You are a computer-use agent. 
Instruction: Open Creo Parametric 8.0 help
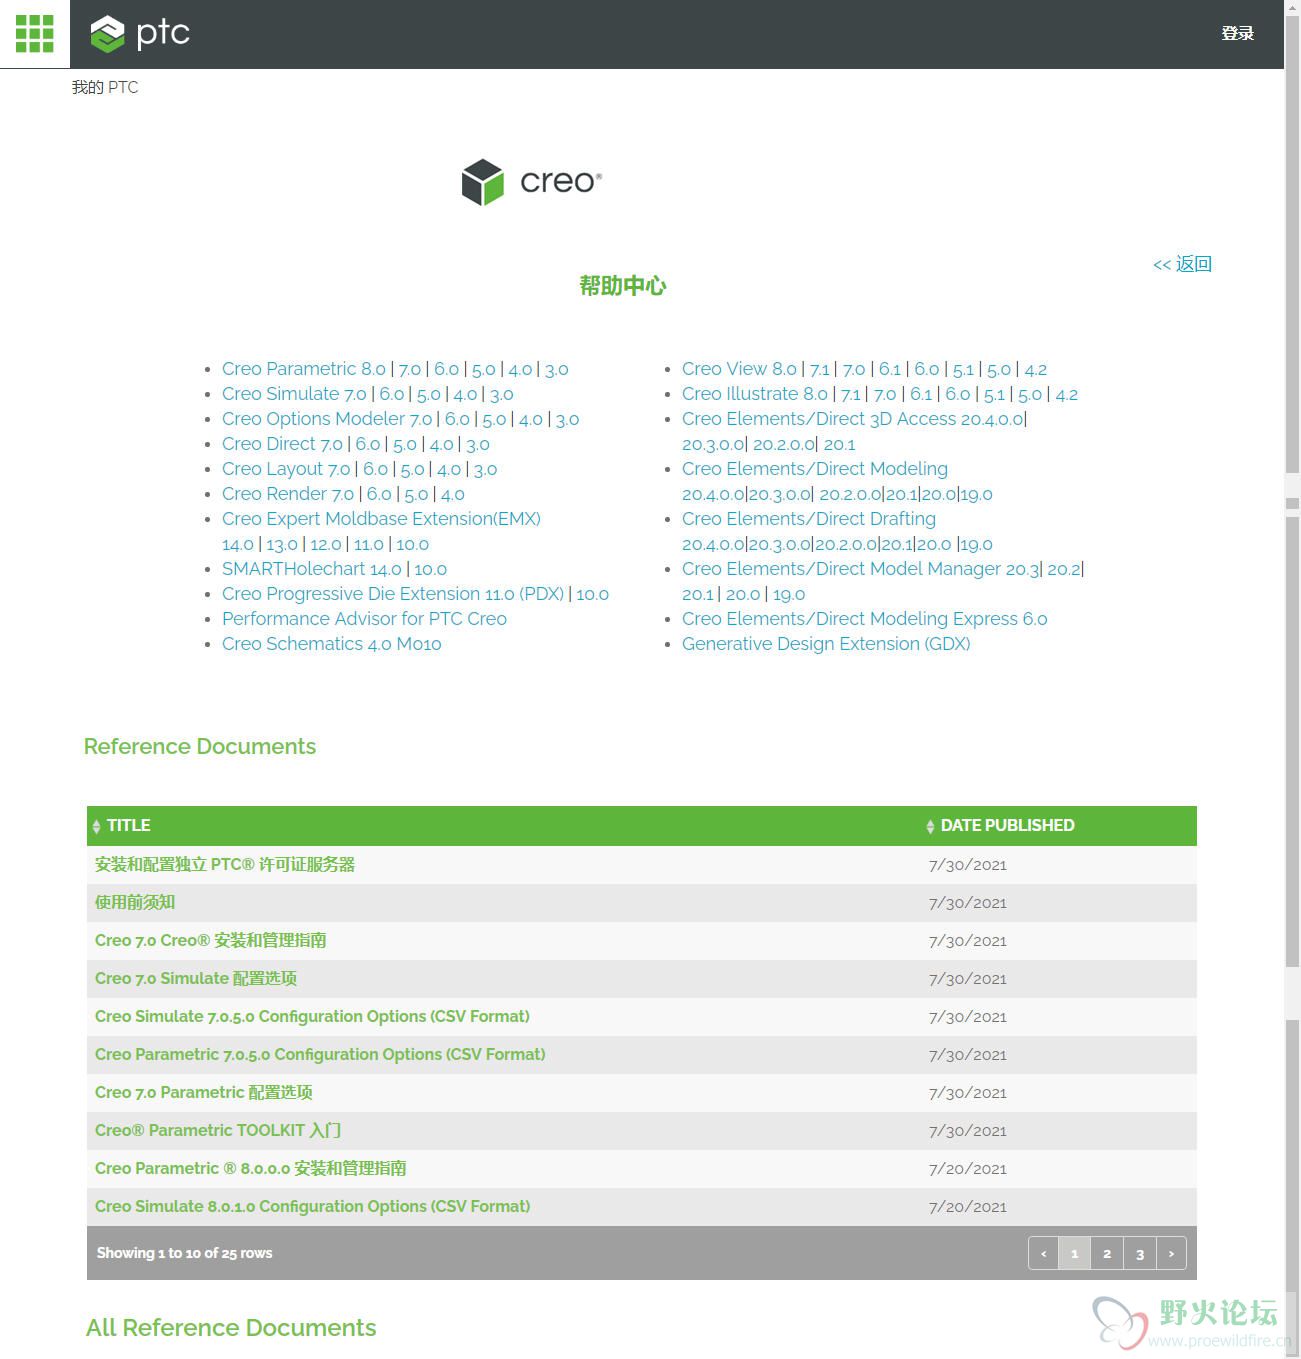304,369
